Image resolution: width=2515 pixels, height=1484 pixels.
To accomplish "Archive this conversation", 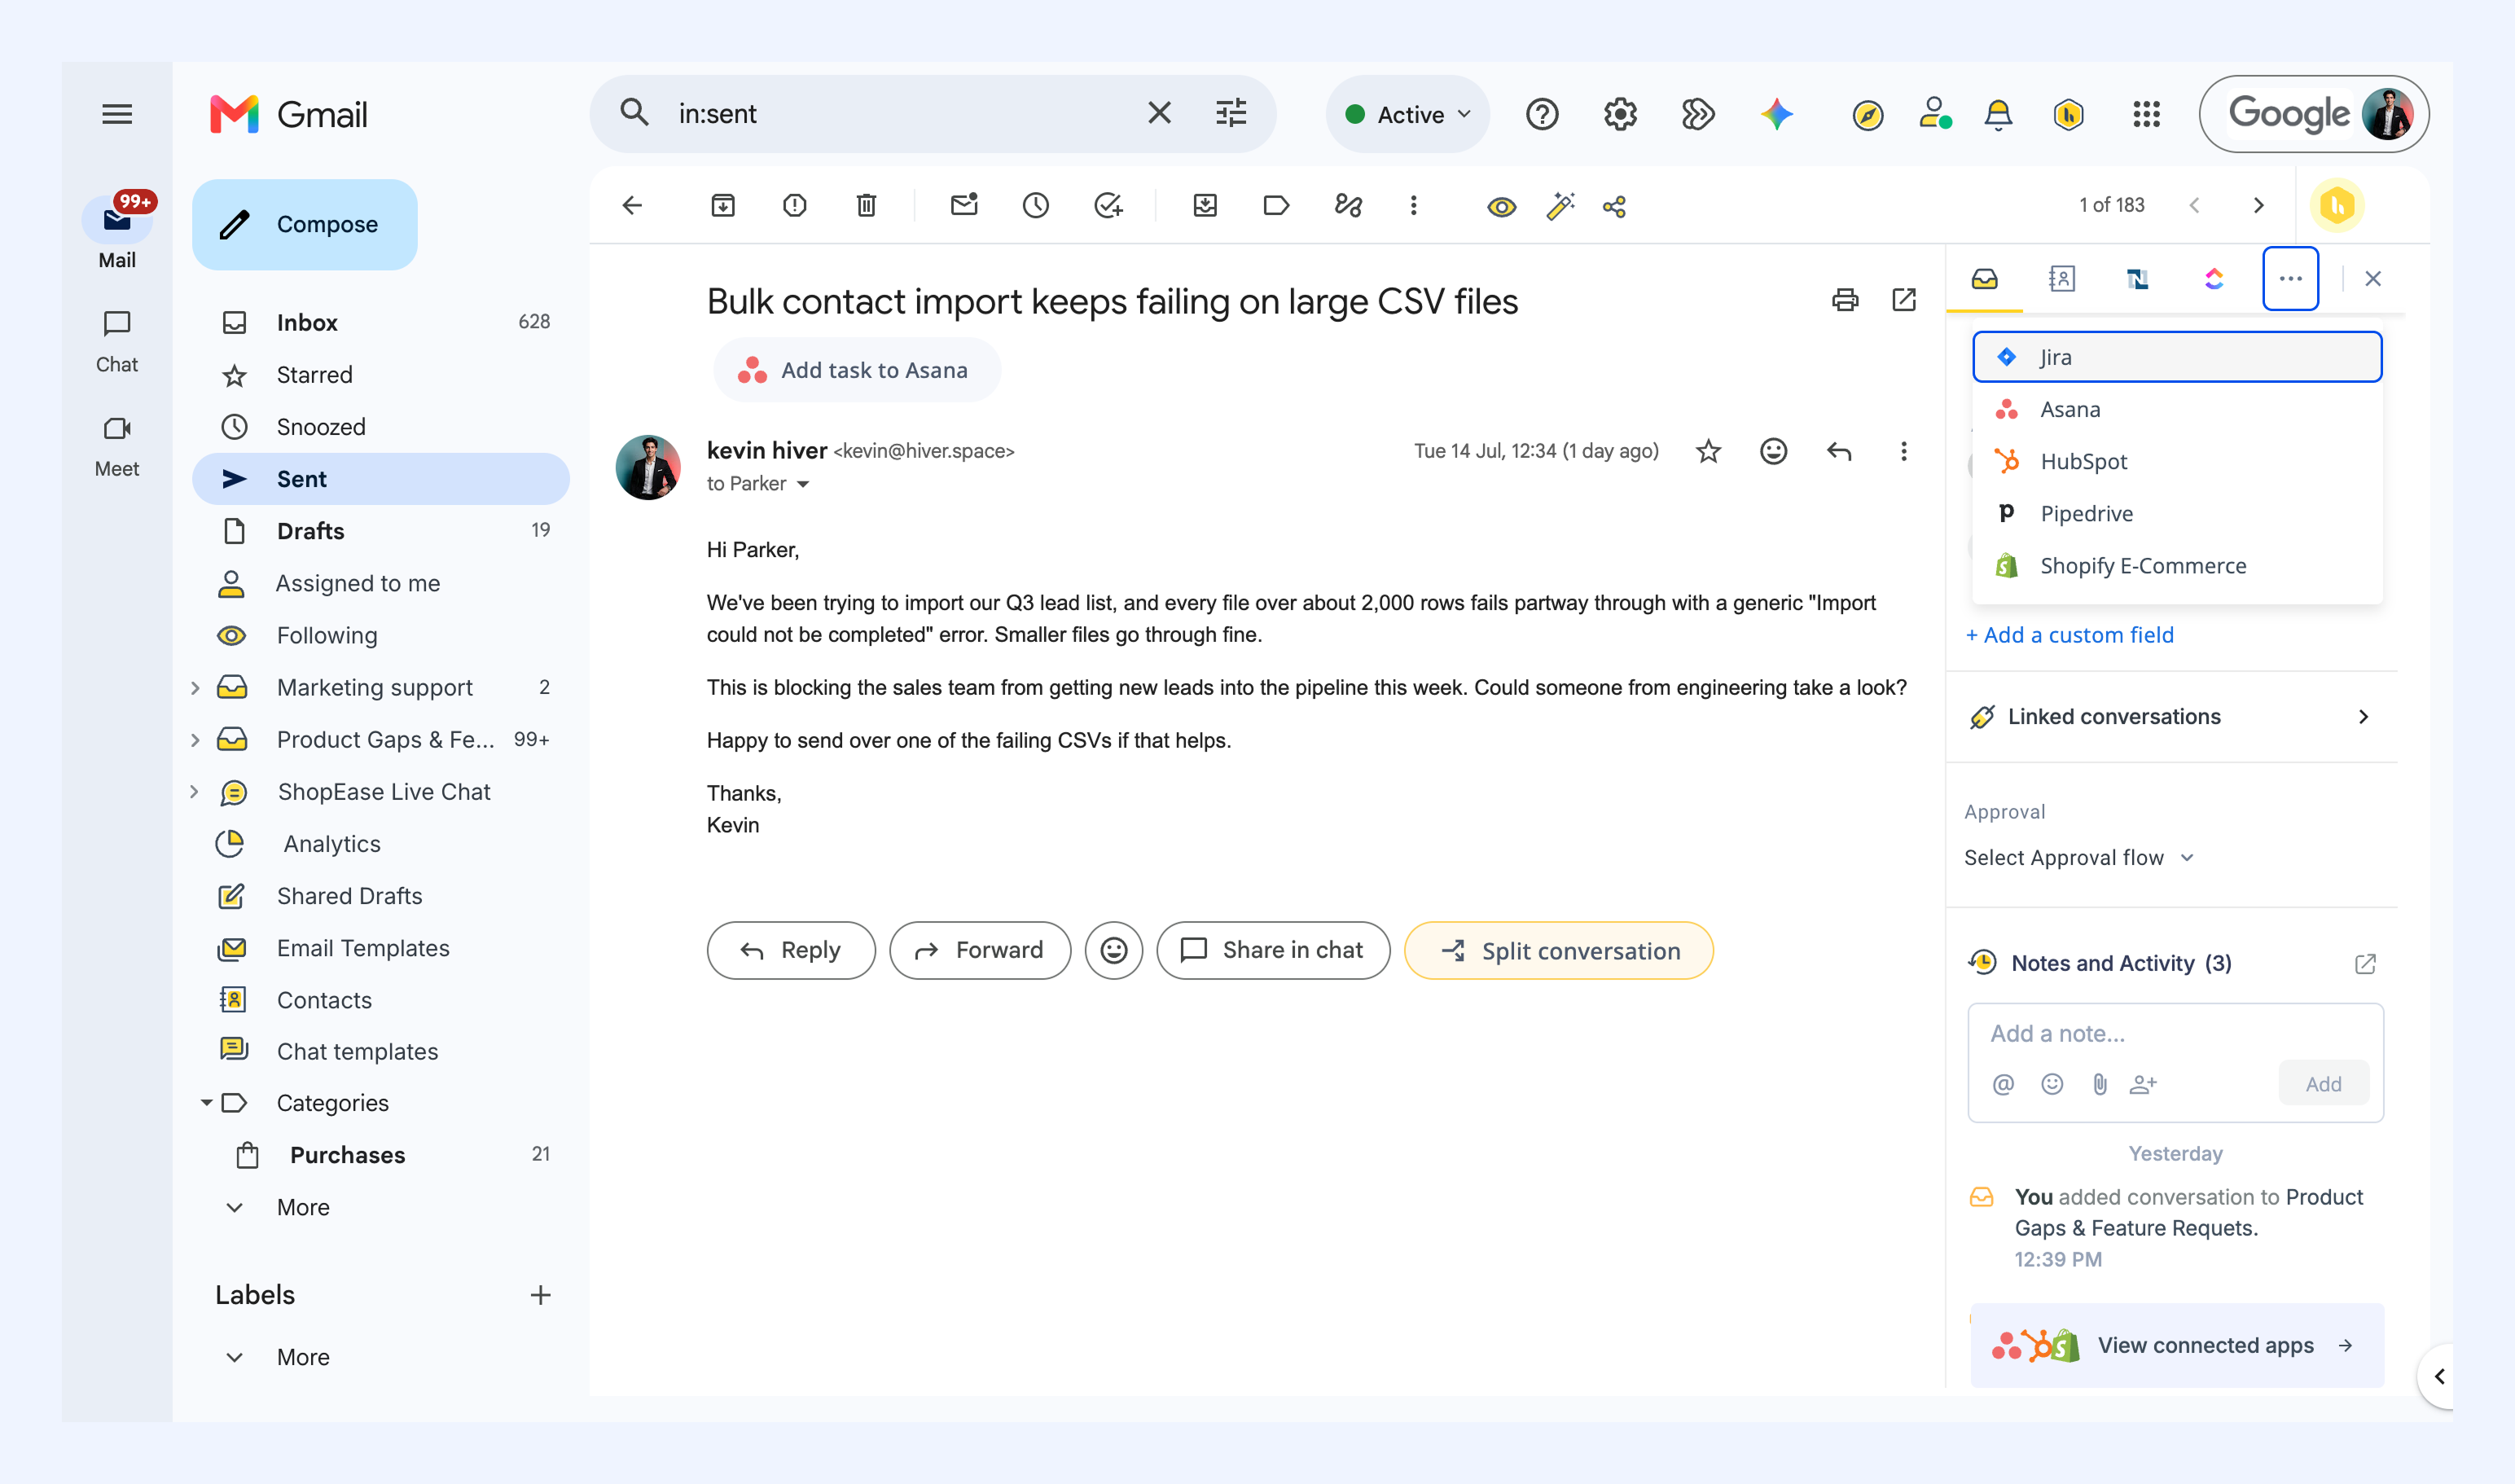I will (723, 206).
